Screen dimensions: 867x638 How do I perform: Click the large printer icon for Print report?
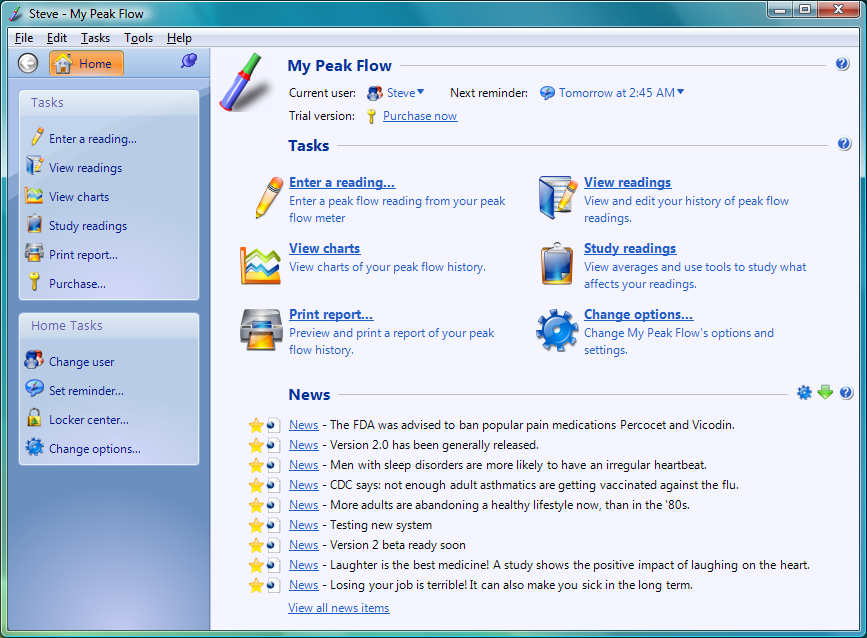261,330
